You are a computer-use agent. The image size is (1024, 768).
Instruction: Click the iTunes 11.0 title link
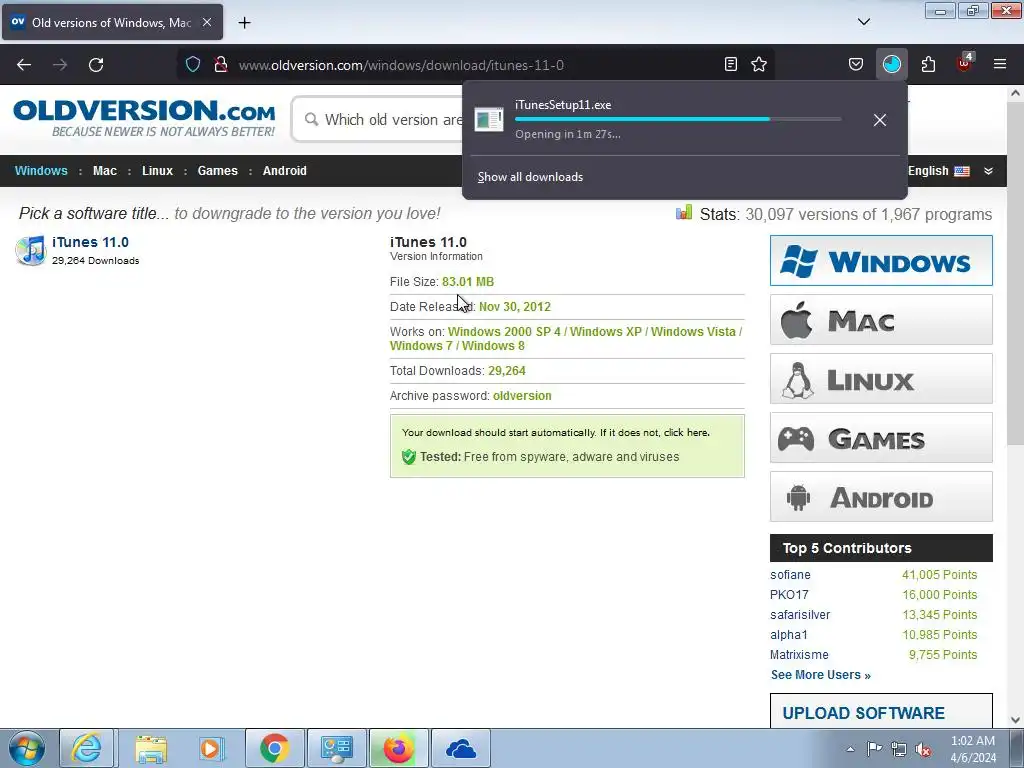(90, 242)
